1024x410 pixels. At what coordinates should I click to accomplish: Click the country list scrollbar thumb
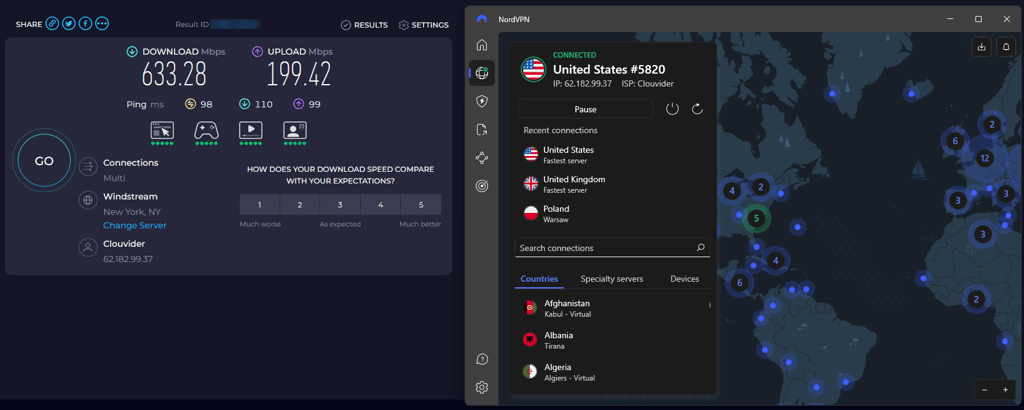tap(710, 304)
